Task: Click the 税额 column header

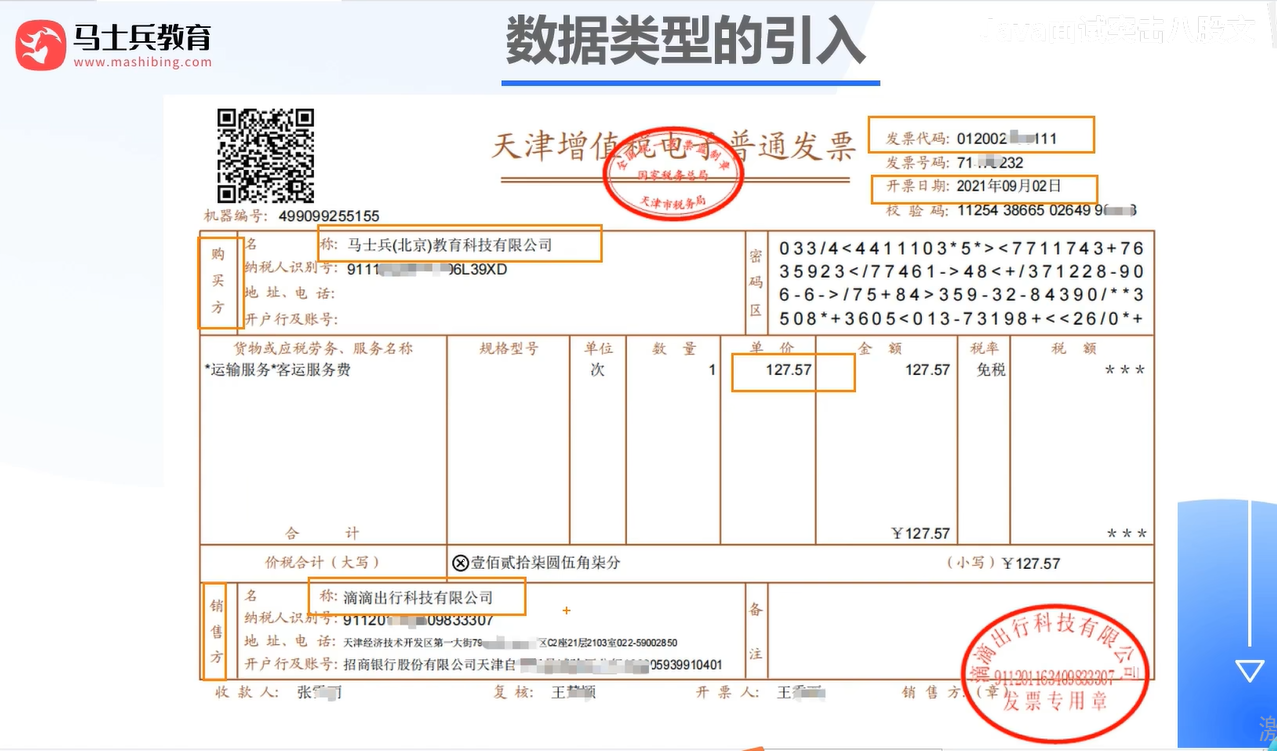Action: click(x=1074, y=348)
